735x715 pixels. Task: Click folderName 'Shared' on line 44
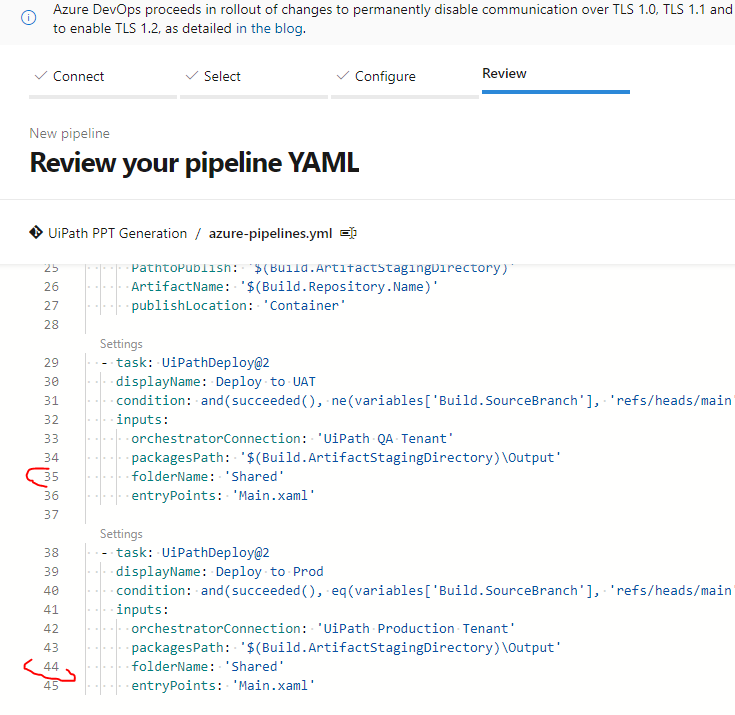(x=208, y=666)
